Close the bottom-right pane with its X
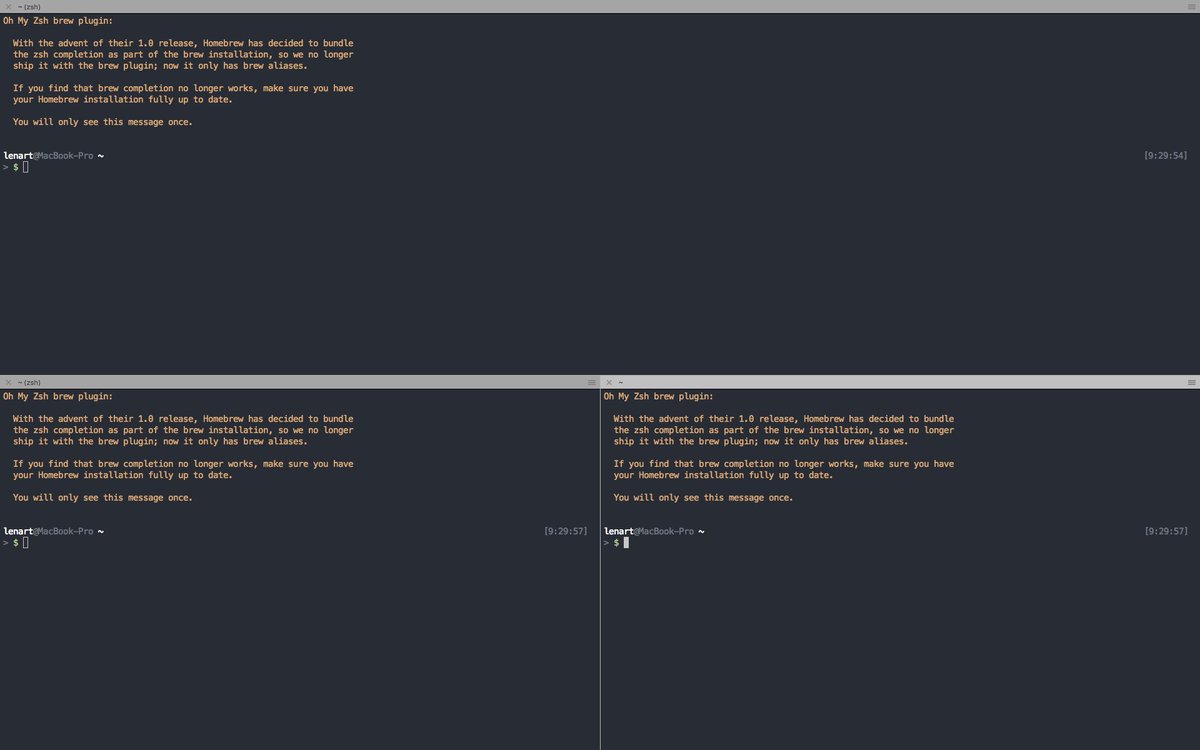 609,382
